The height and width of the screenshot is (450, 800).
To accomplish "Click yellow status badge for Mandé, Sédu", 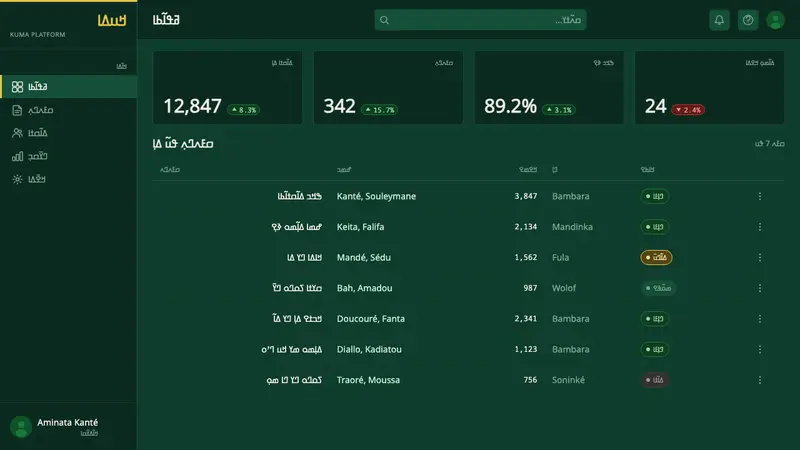I will click(656, 257).
